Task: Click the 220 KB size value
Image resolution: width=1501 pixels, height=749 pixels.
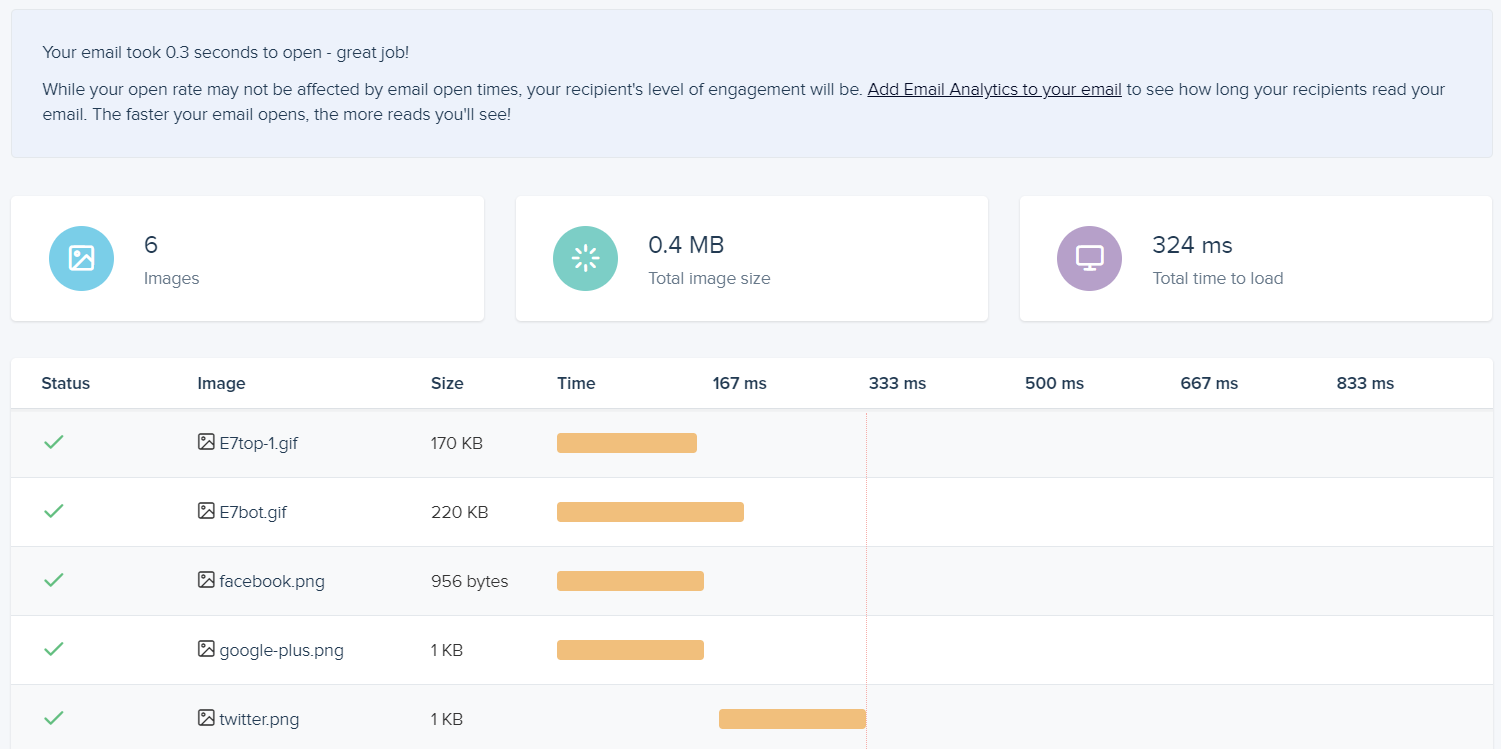Action: [x=460, y=512]
